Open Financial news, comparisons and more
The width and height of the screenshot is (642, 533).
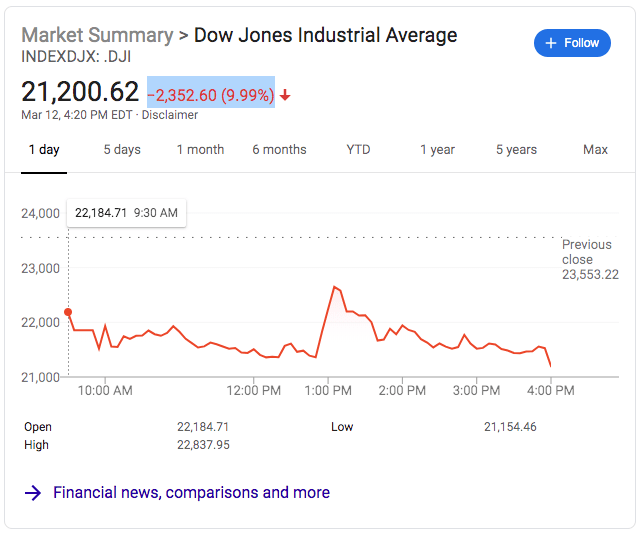coord(191,492)
